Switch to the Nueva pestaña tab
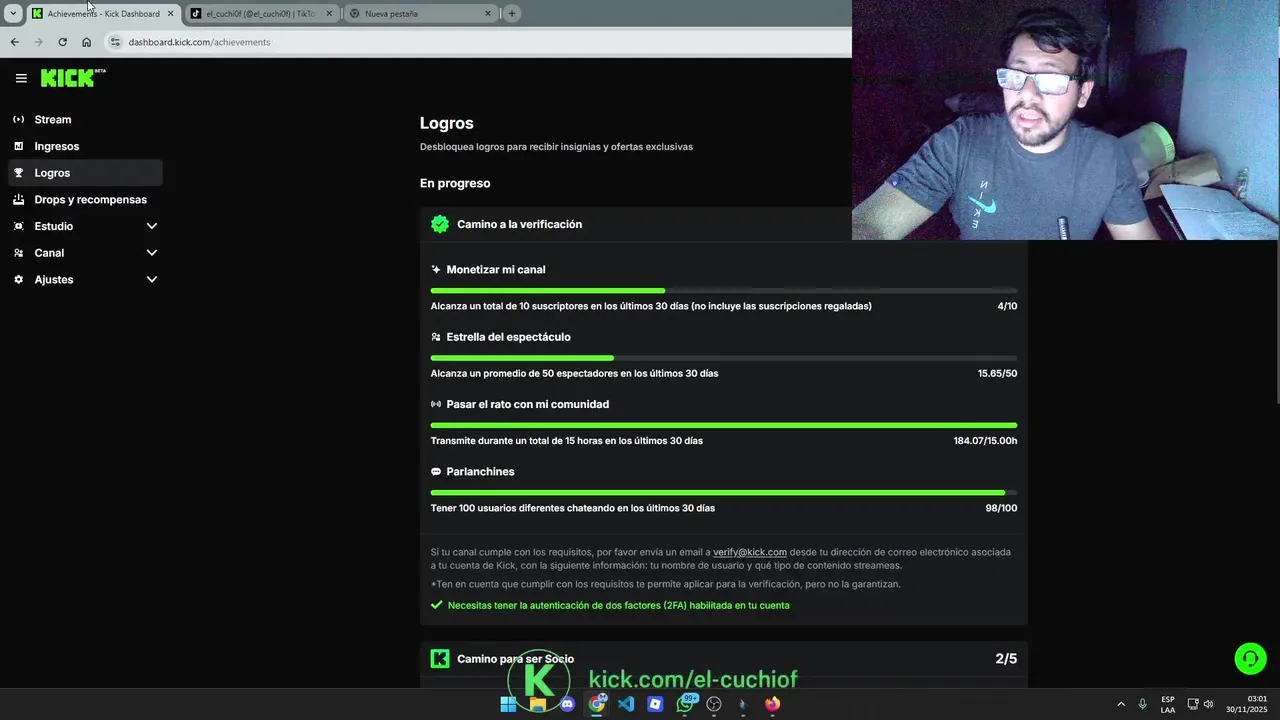Viewport: 1280px width, 720px height. 420,13
